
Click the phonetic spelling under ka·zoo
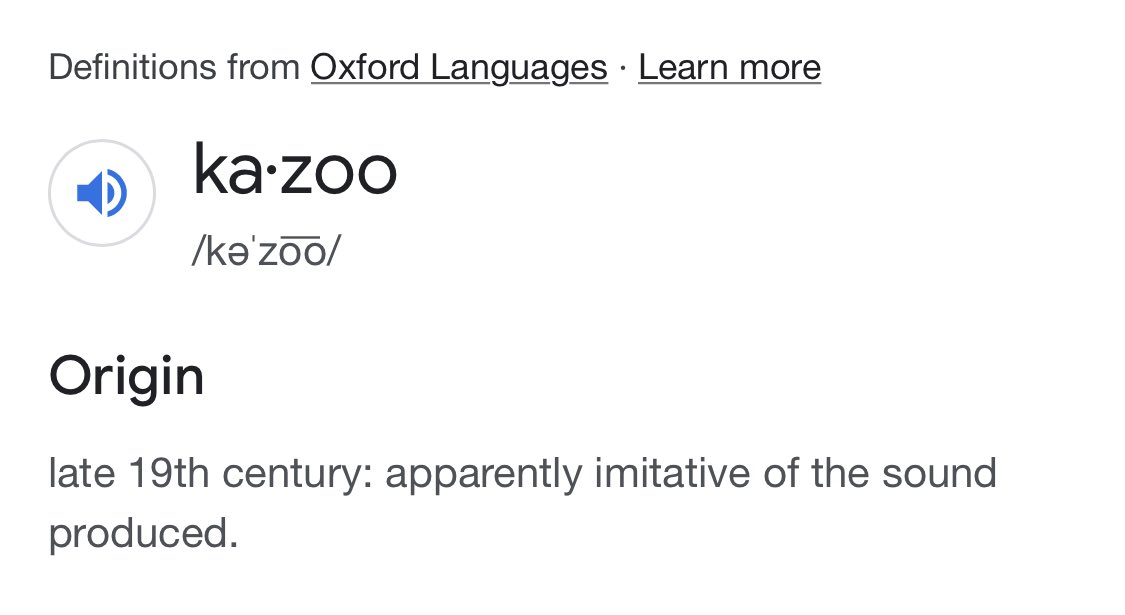coord(266,250)
